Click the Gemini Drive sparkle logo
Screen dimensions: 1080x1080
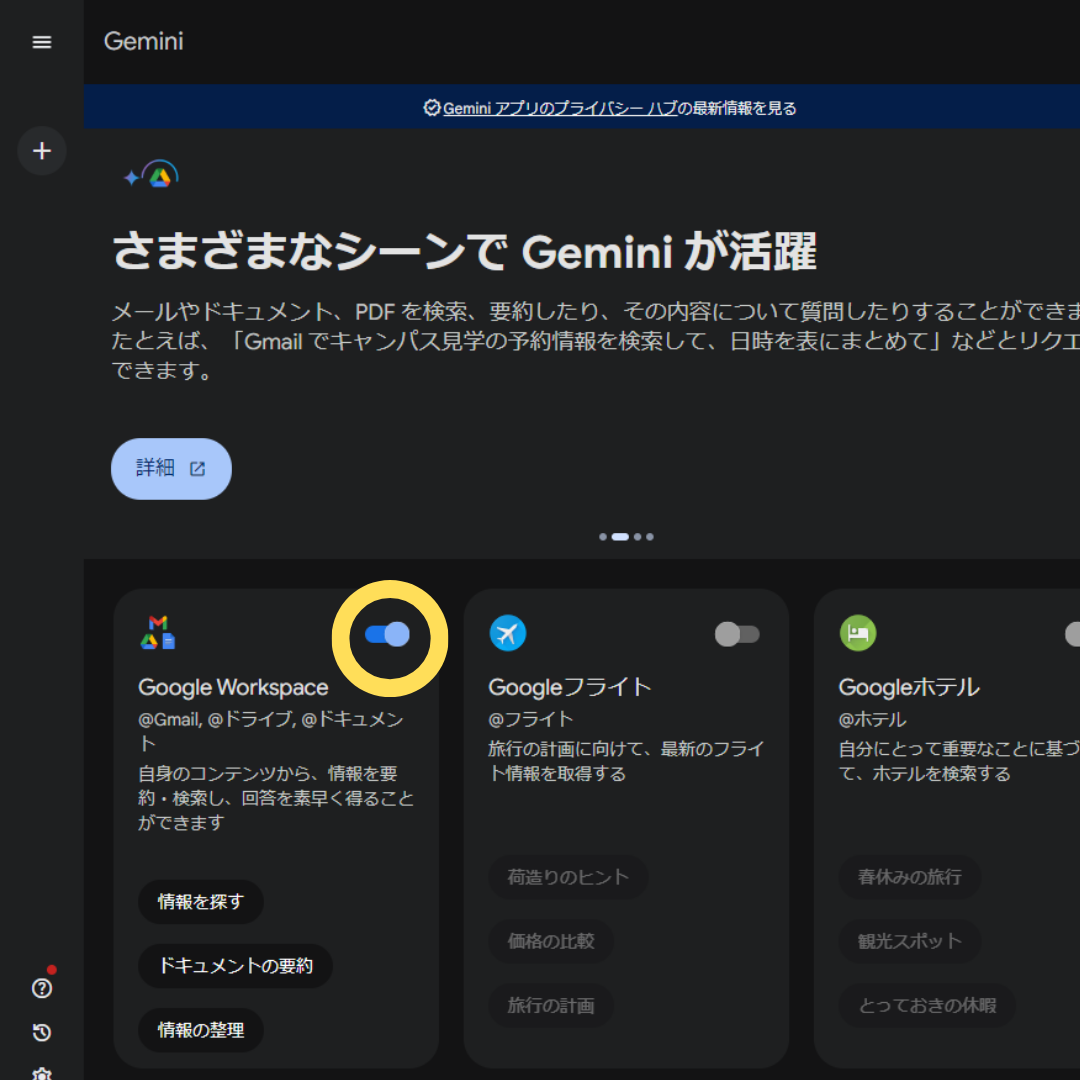pos(151,174)
